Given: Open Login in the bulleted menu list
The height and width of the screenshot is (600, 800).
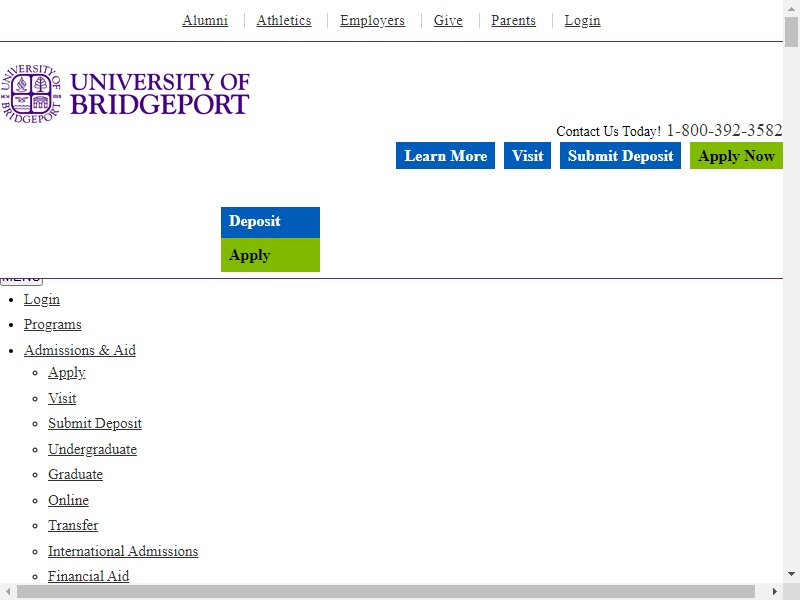Looking at the screenshot, I should [42, 299].
